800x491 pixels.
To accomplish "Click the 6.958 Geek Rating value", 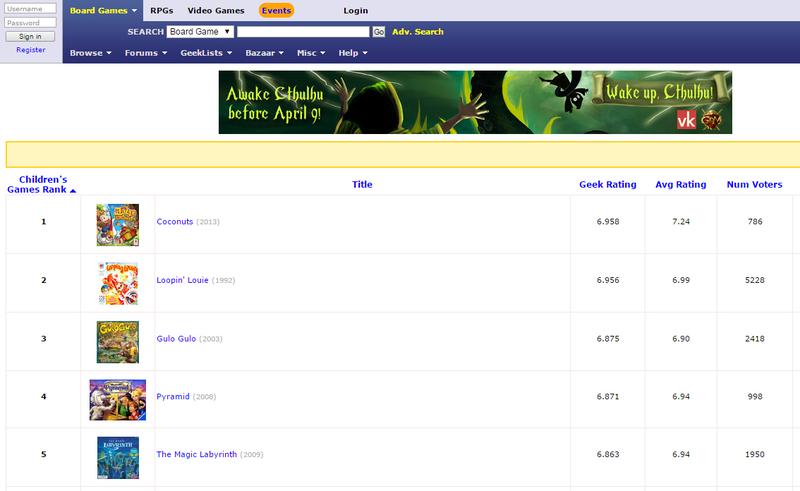I will (608, 222).
